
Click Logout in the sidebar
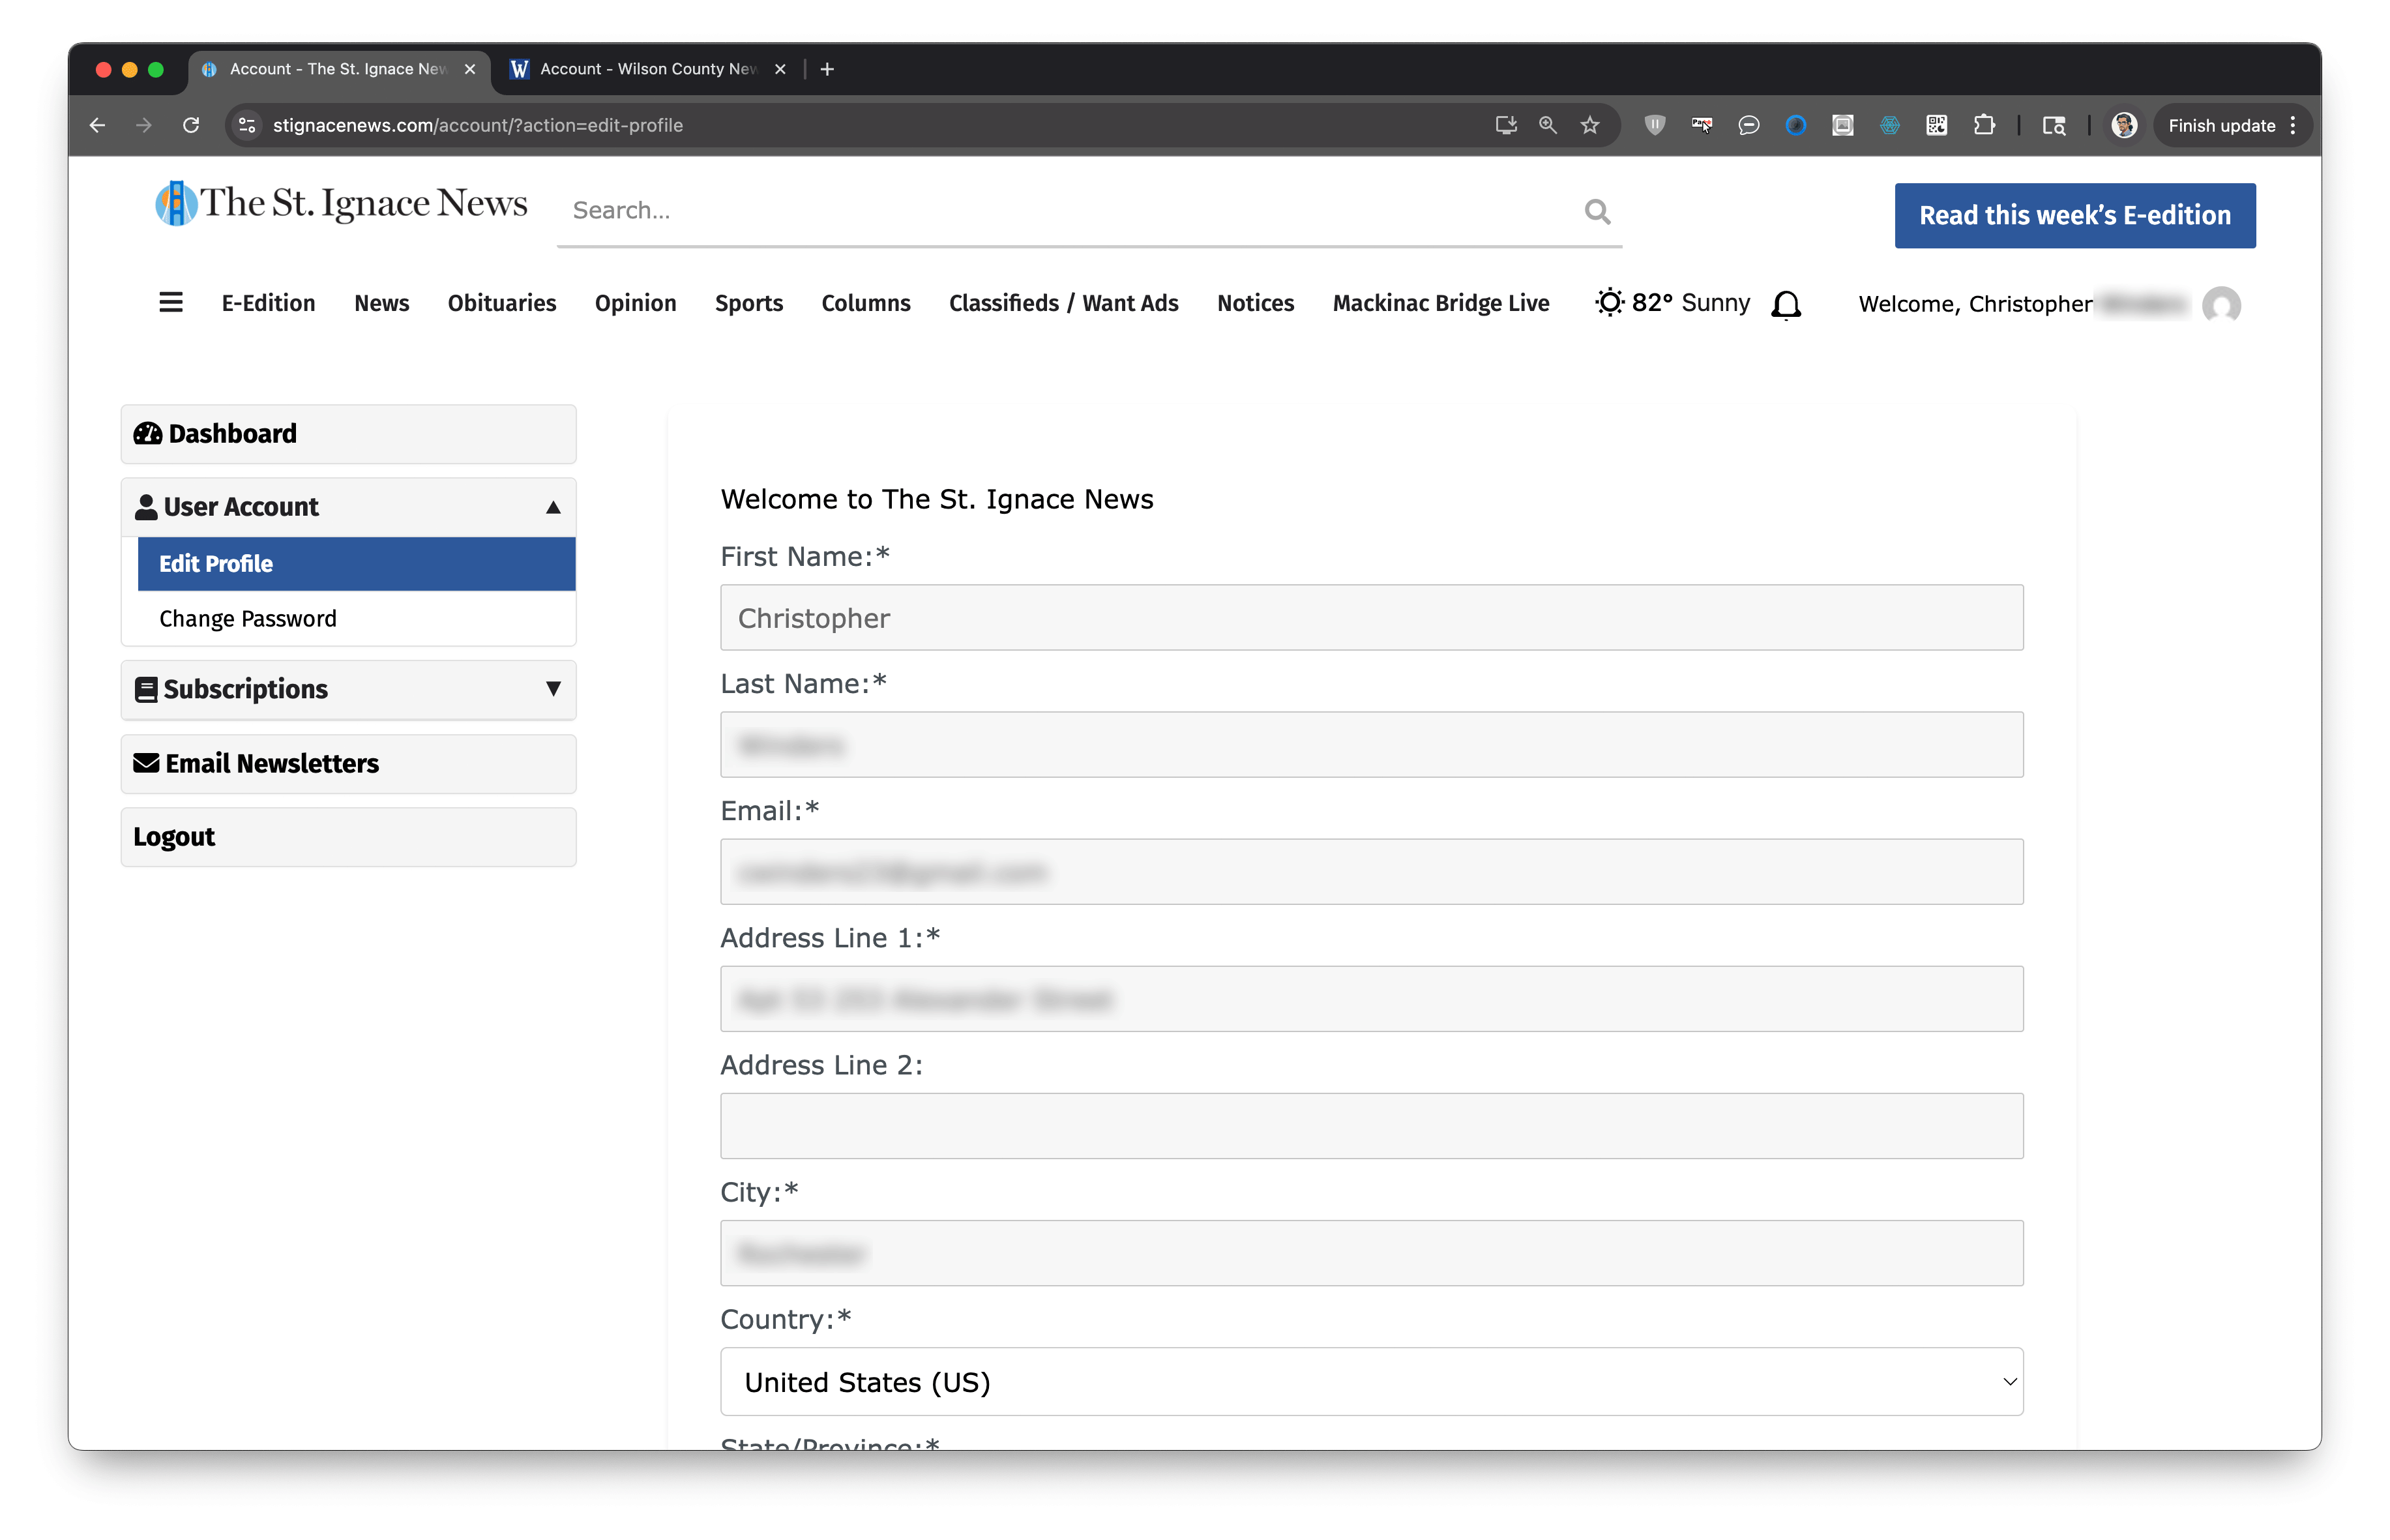tap(348, 836)
